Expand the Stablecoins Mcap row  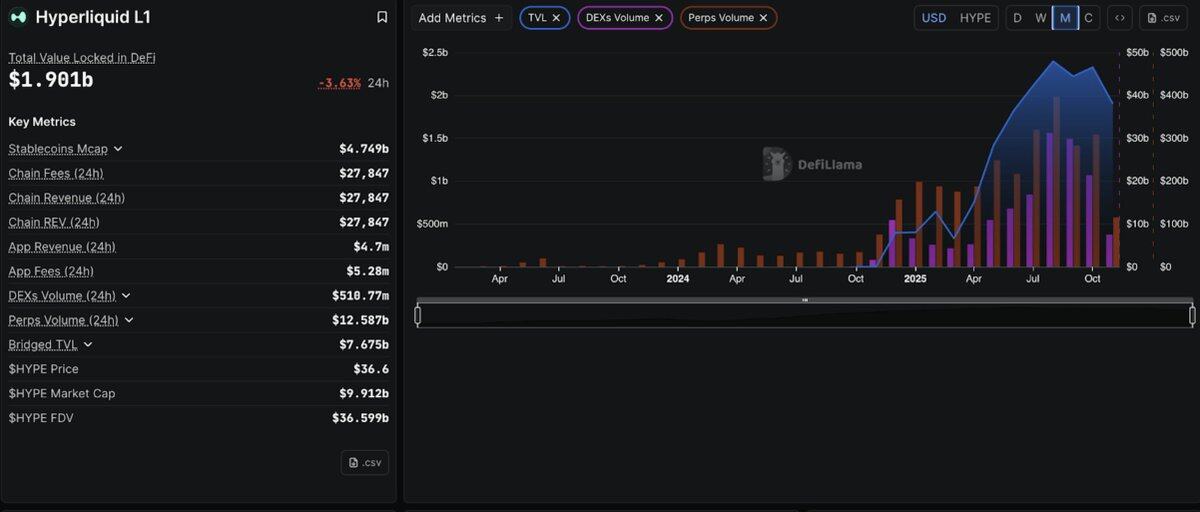pos(118,149)
